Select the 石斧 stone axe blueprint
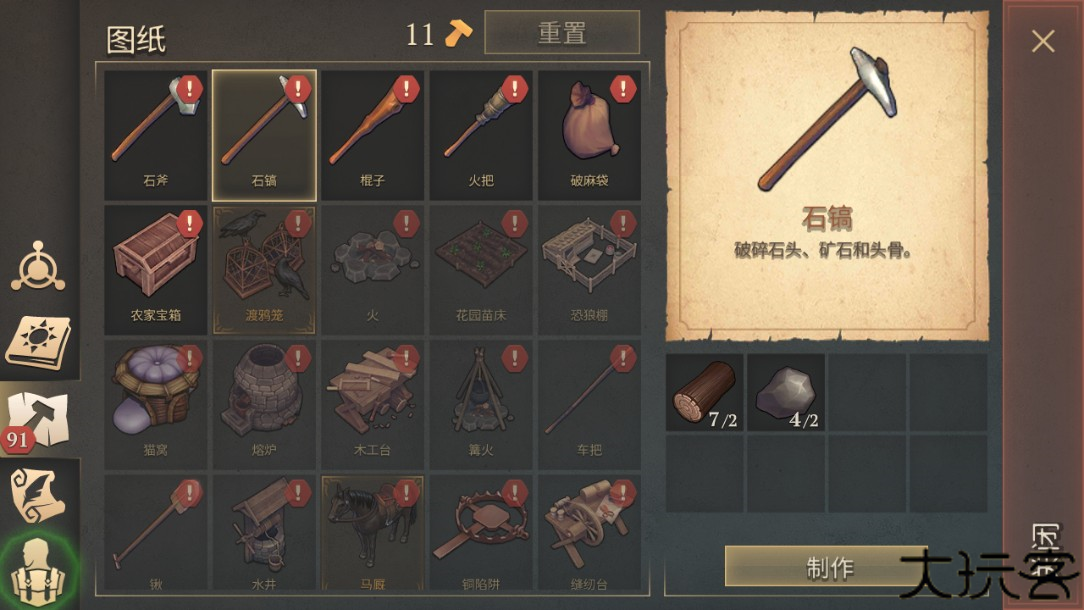 coord(156,135)
